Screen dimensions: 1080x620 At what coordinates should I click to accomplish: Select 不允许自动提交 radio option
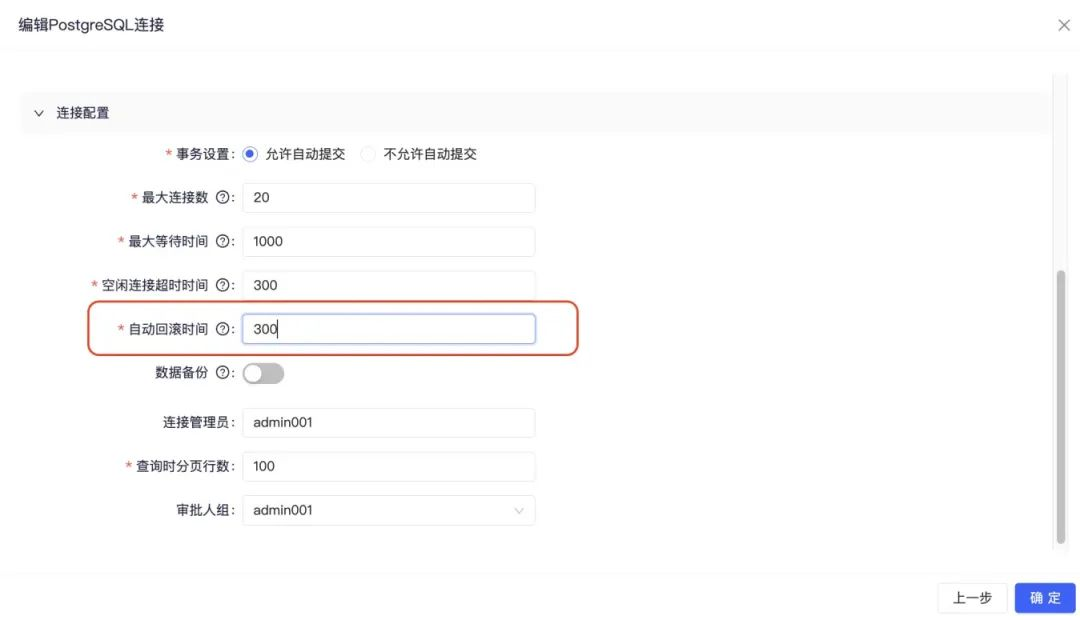click(368, 154)
